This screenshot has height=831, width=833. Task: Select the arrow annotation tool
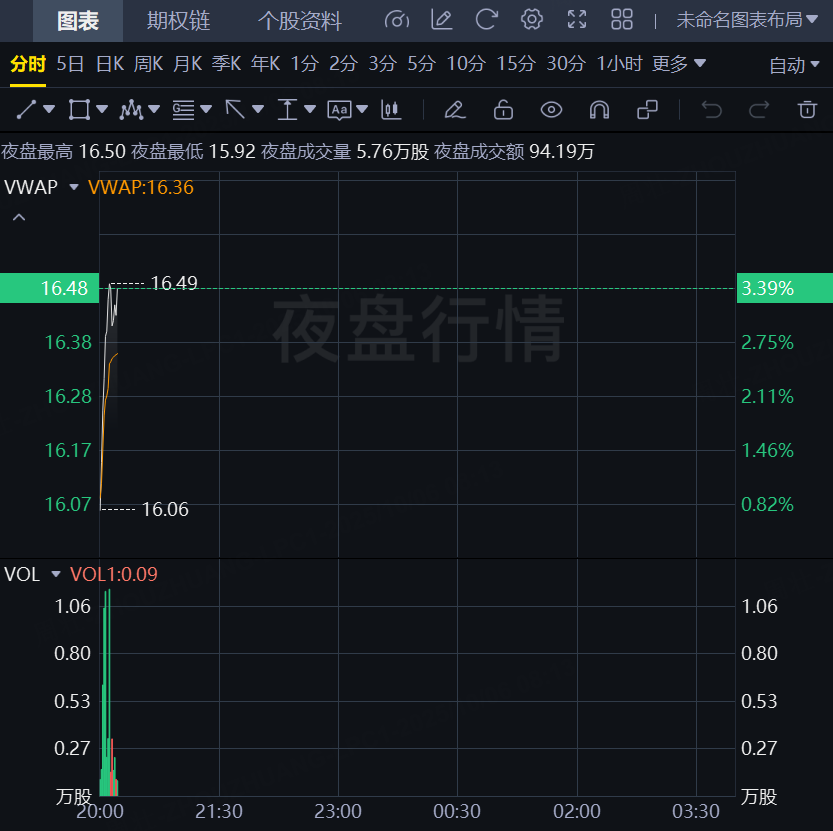tap(235, 109)
